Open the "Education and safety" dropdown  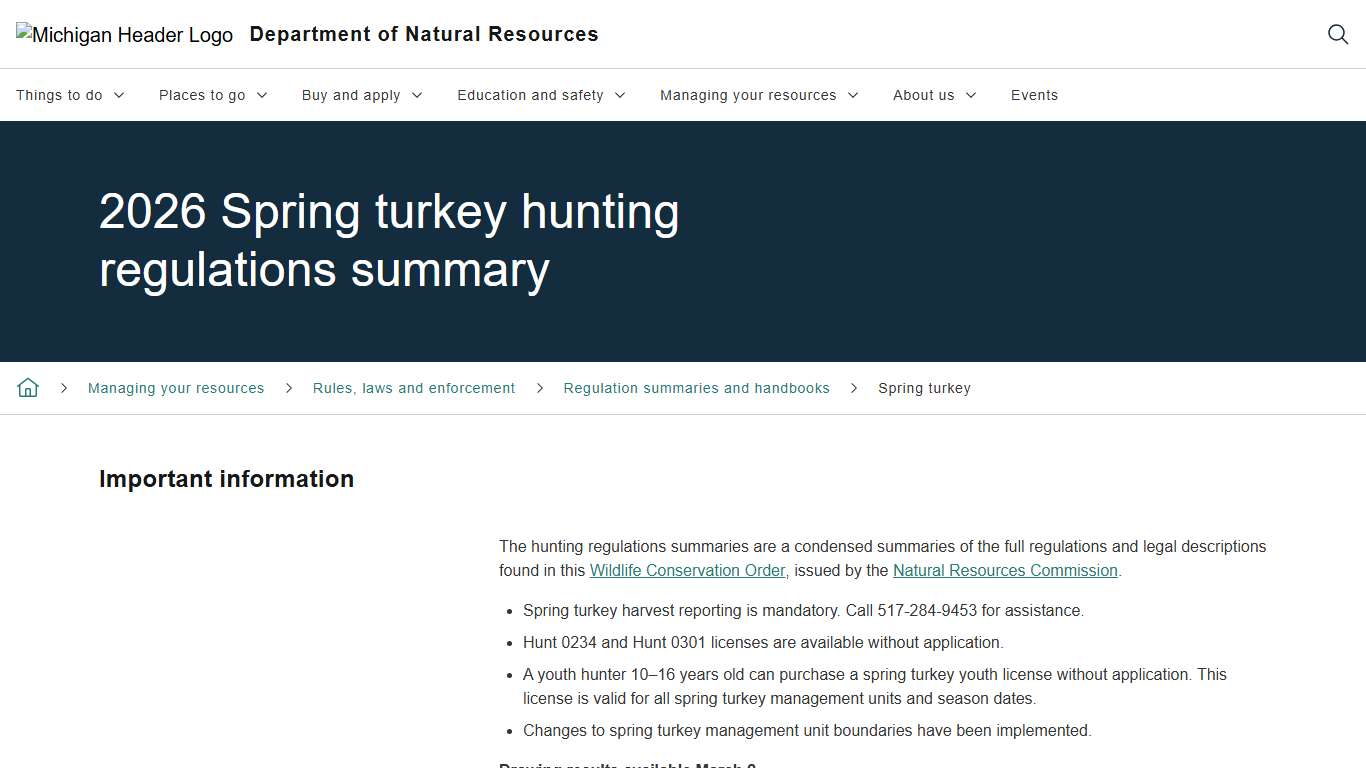[540, 95]
